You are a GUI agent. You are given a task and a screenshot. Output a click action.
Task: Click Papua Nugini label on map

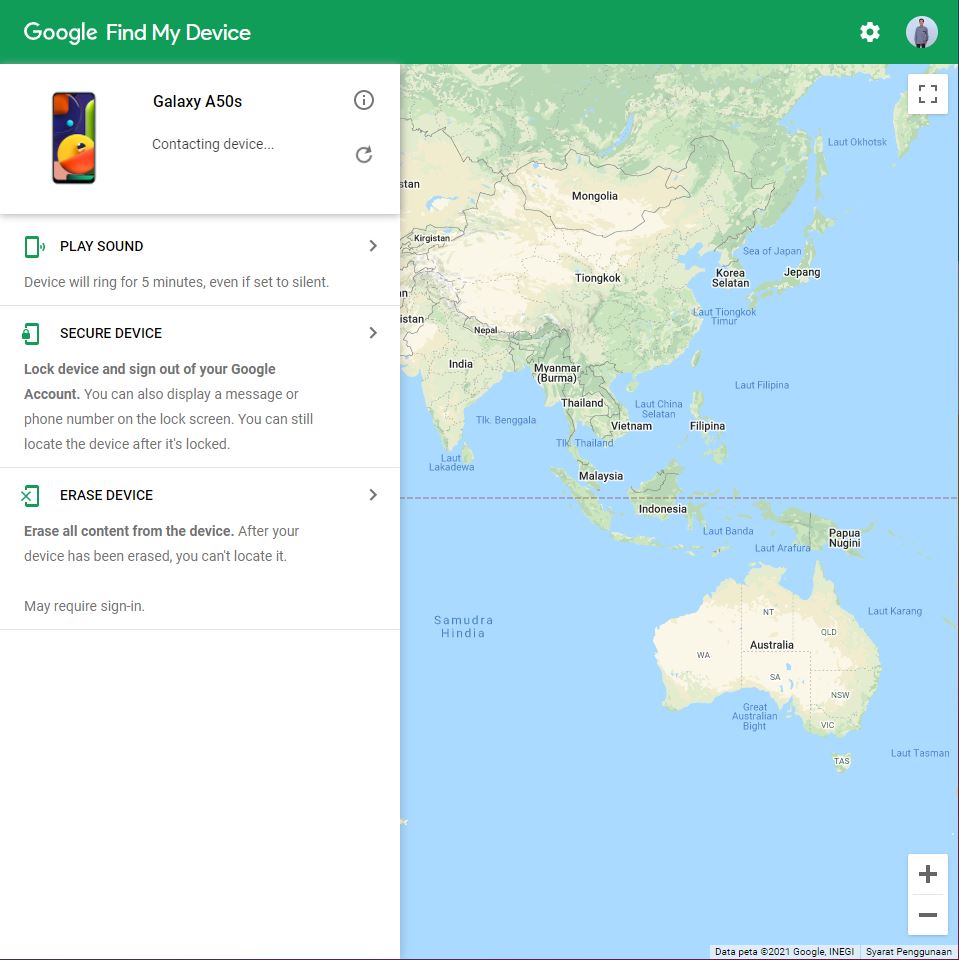coord(844,538)
